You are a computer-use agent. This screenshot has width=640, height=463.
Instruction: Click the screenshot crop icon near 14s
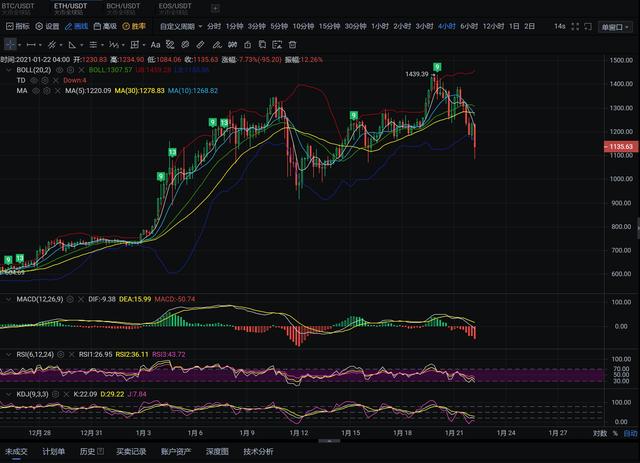coord(588,27)
